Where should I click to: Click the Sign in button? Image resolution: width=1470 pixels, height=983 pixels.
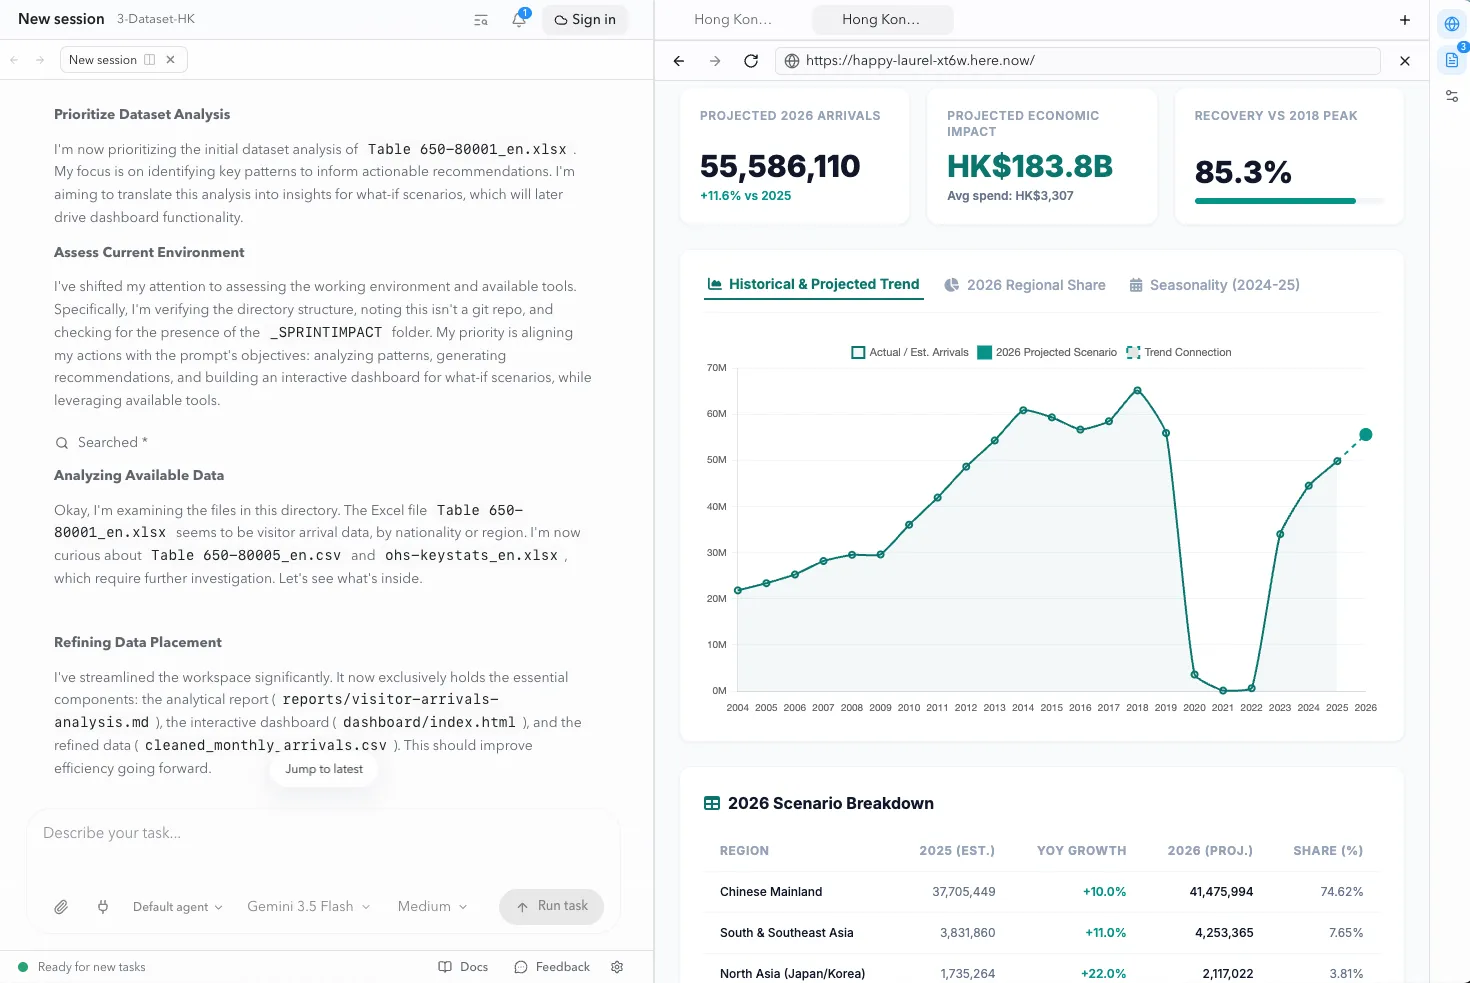tap(585, 20)
